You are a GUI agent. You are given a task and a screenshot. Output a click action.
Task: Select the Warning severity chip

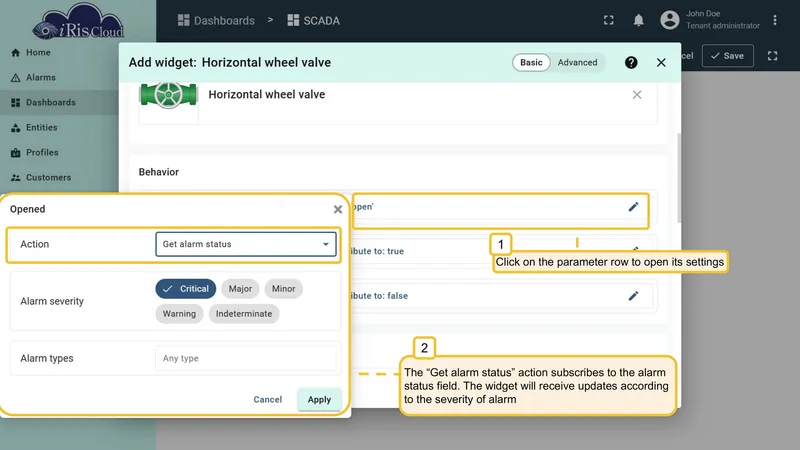tap(179, 314)
